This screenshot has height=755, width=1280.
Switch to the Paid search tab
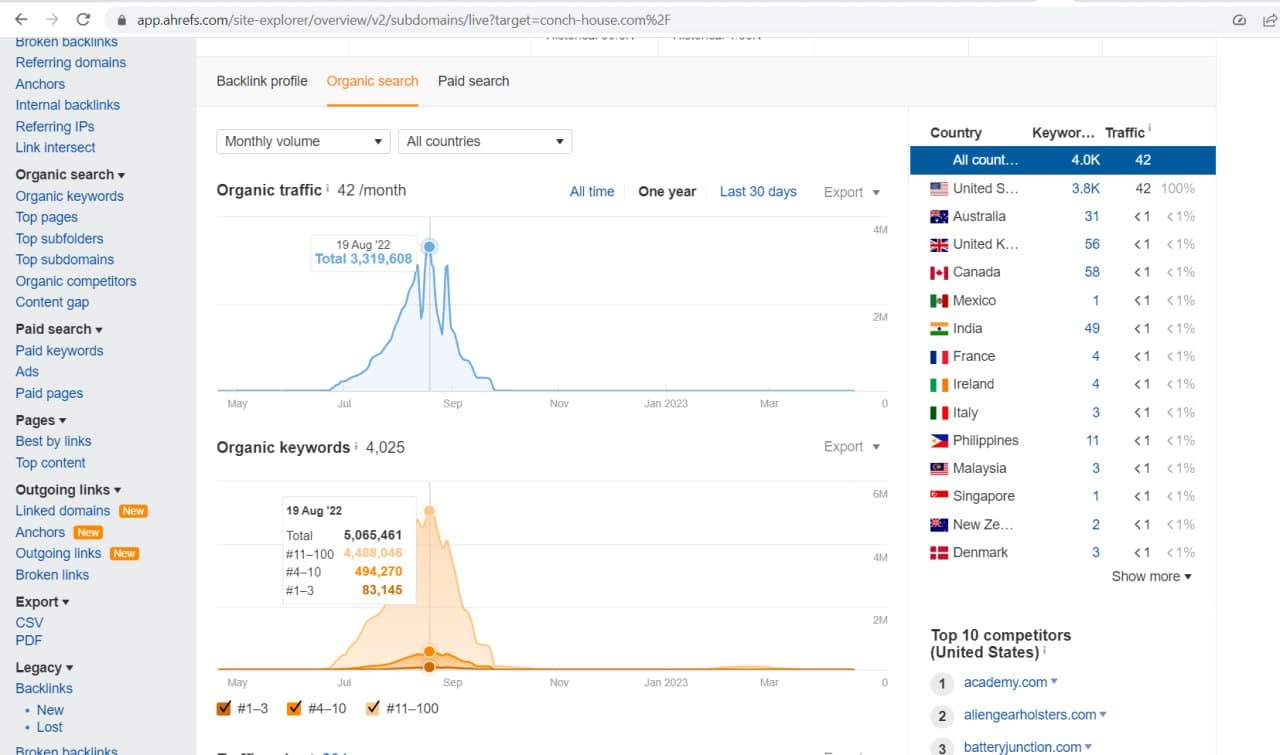(473, 81)
